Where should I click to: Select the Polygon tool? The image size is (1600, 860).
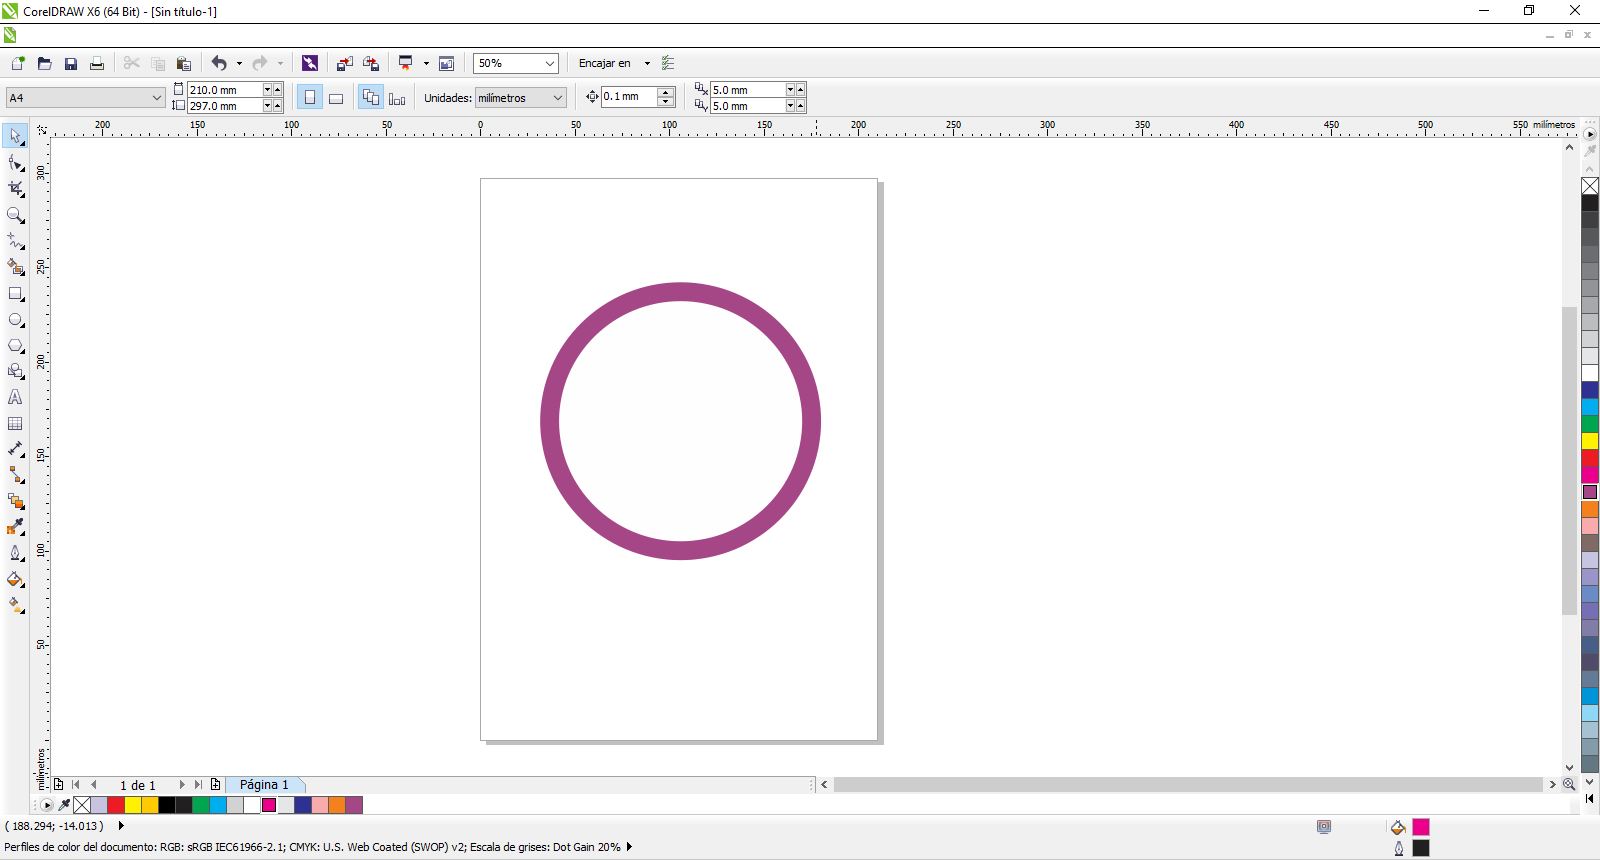pyautogui.click(x=15, y=346)
